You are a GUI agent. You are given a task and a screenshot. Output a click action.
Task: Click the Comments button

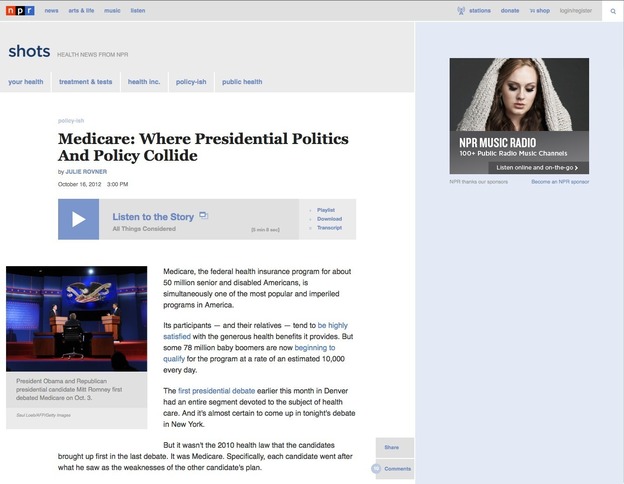point(395,469)
